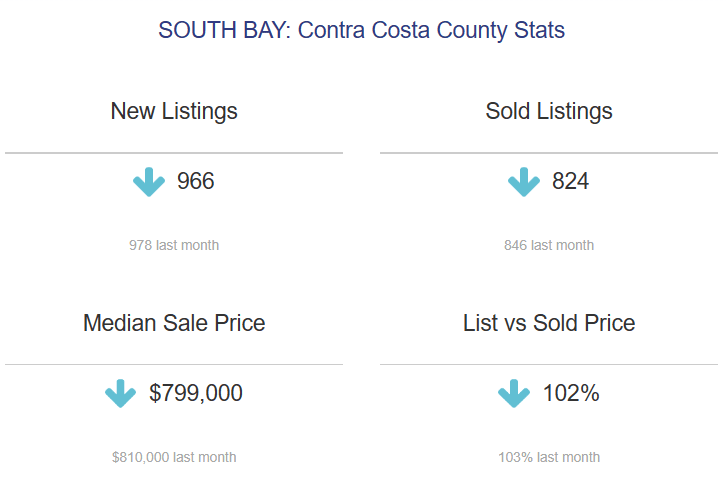
Task: Click the down arrow beside New Listings value
Action: click(148, 182)
